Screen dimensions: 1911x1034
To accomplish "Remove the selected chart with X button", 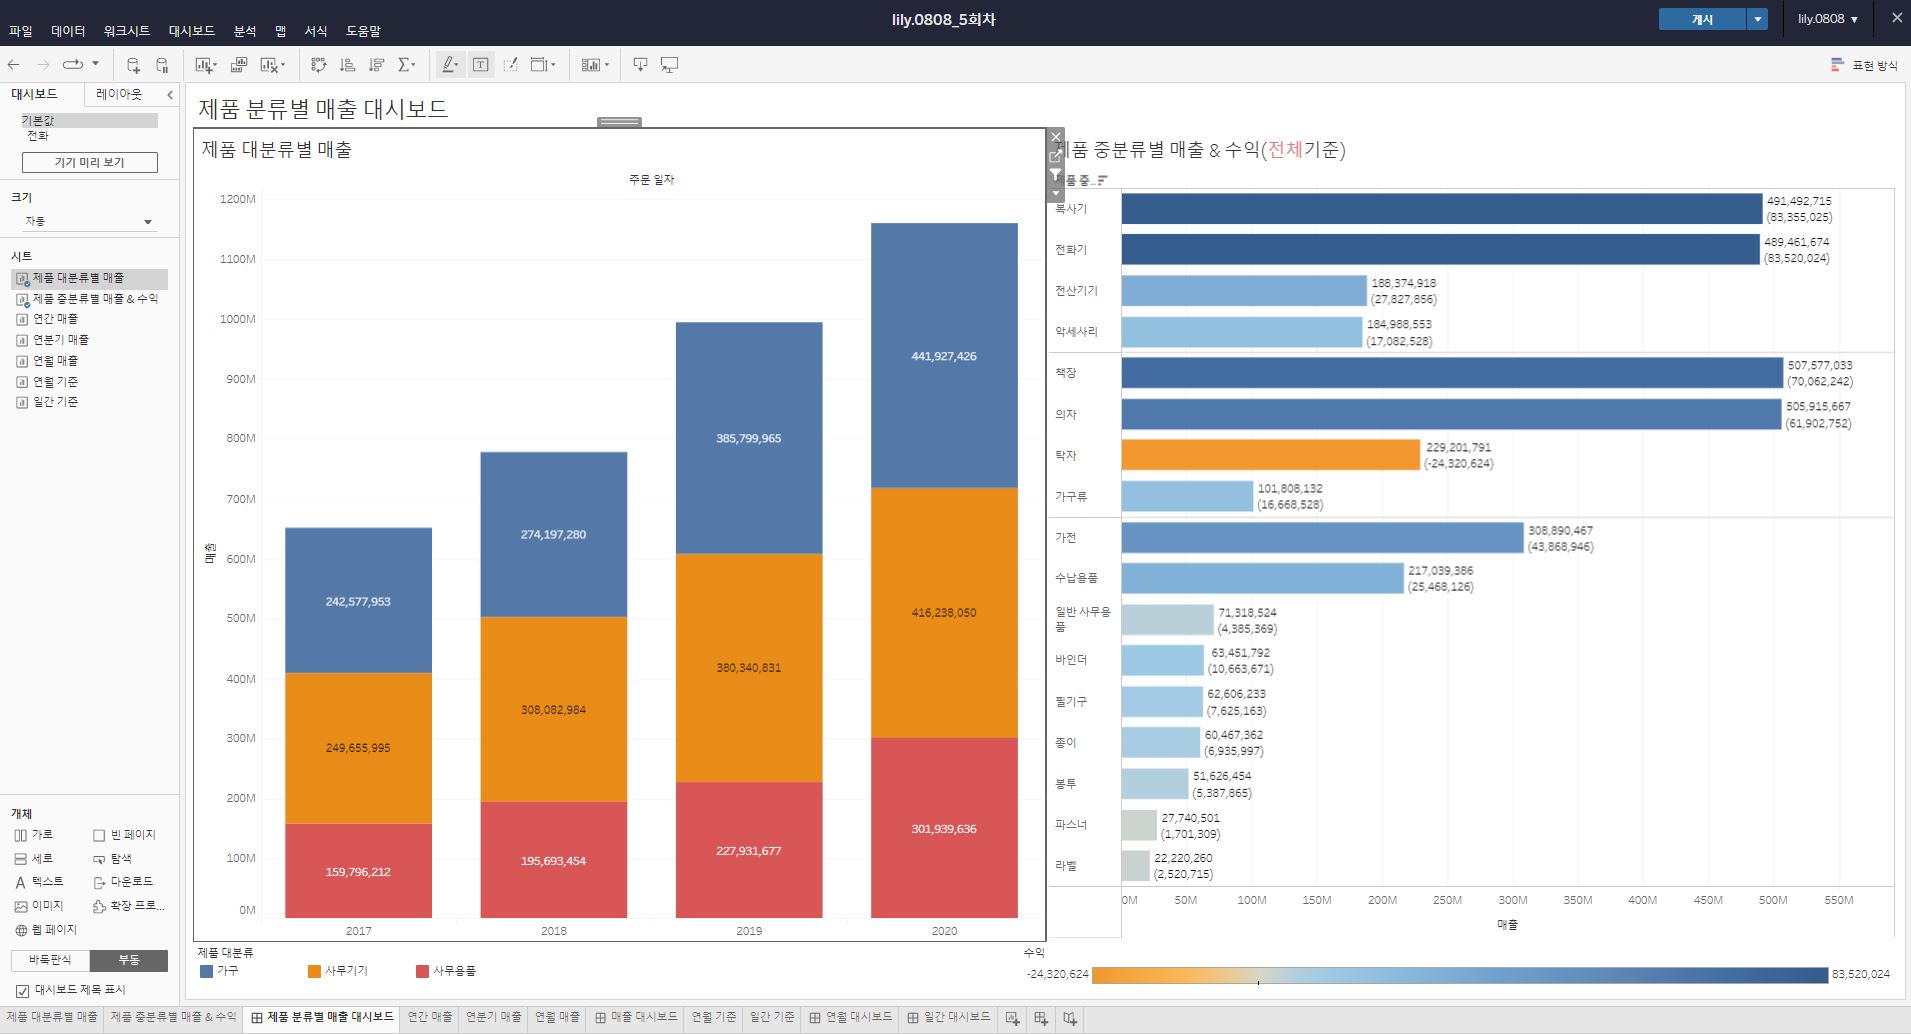I will coord(1055,137).
